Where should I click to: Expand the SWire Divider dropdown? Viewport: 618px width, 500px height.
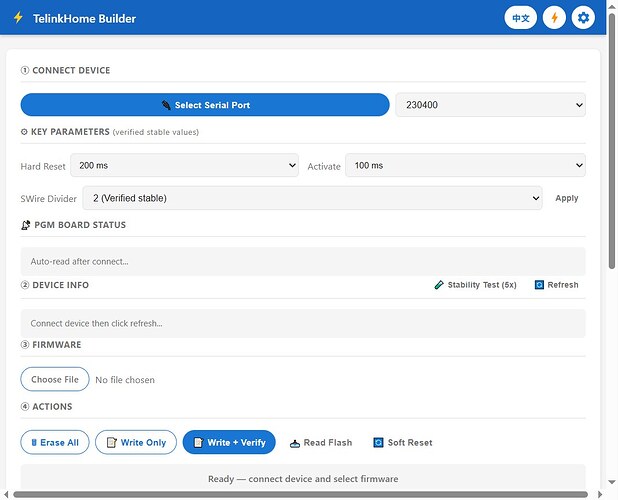pyautogui.click(x=312, y=198)
